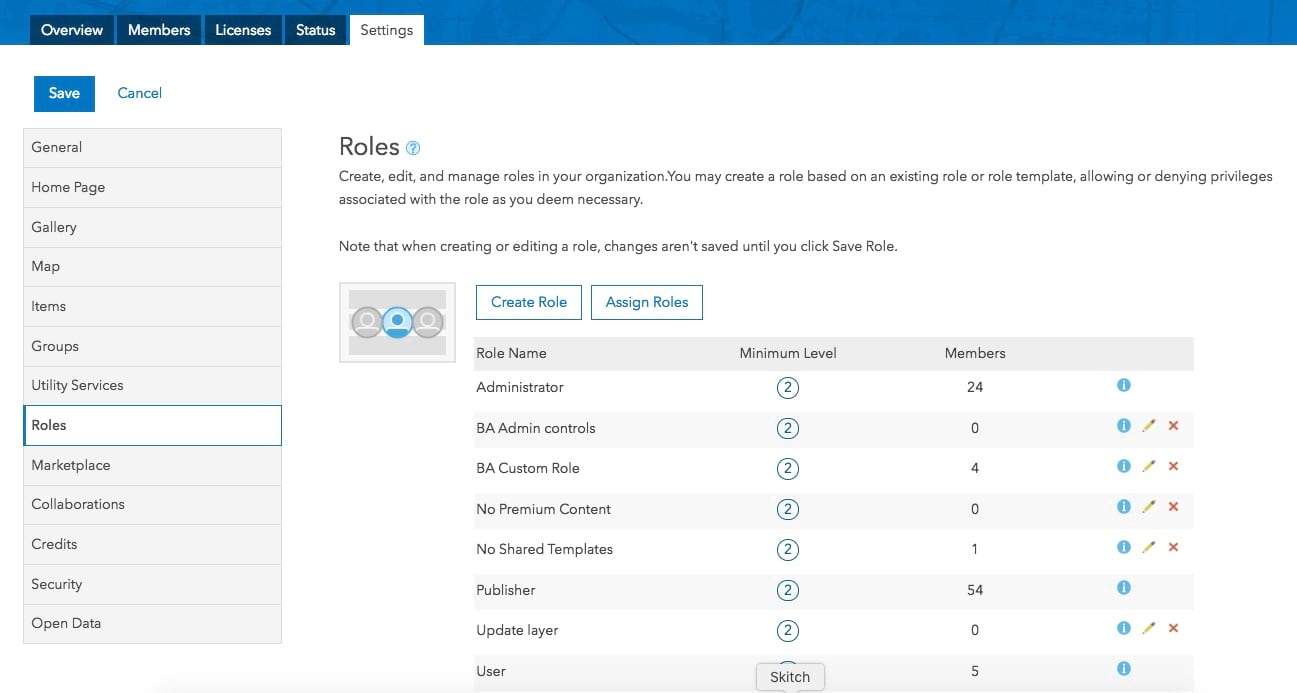The height and width of the screenshot is (693, 1297).
Task: View info for the Administrator role
Action: click(1123, 385)
